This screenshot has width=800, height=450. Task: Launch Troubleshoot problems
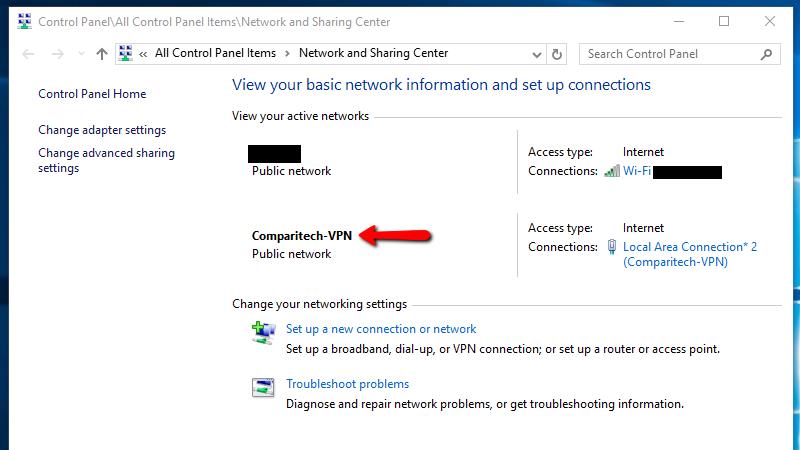tap(347, 384)
